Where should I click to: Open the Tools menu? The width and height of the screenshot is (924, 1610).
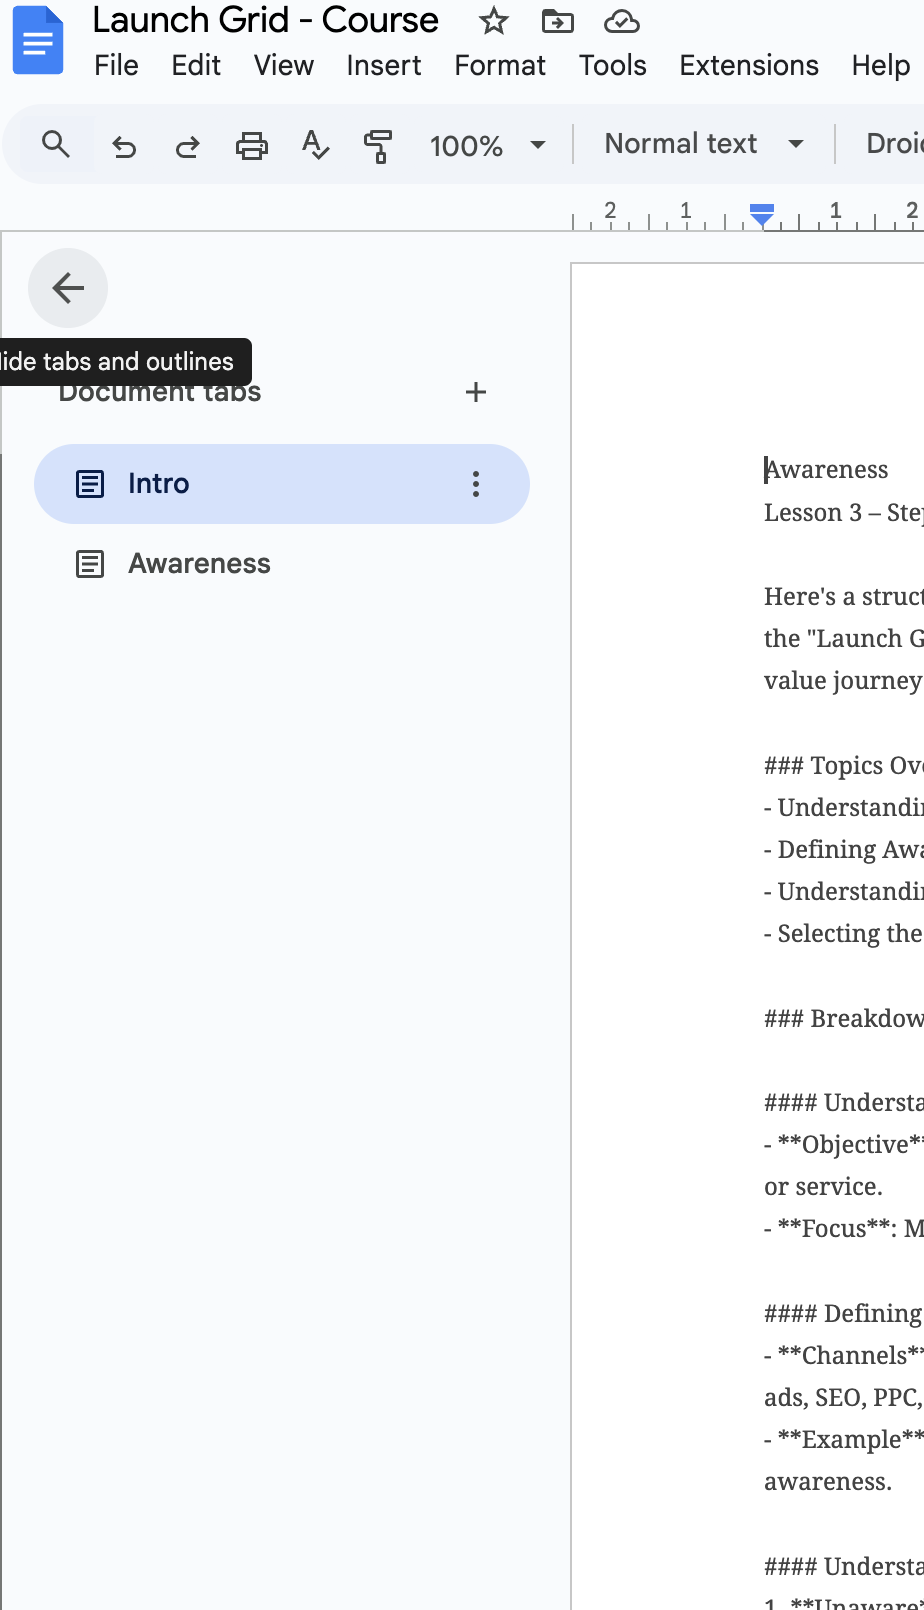click(613, 65)
